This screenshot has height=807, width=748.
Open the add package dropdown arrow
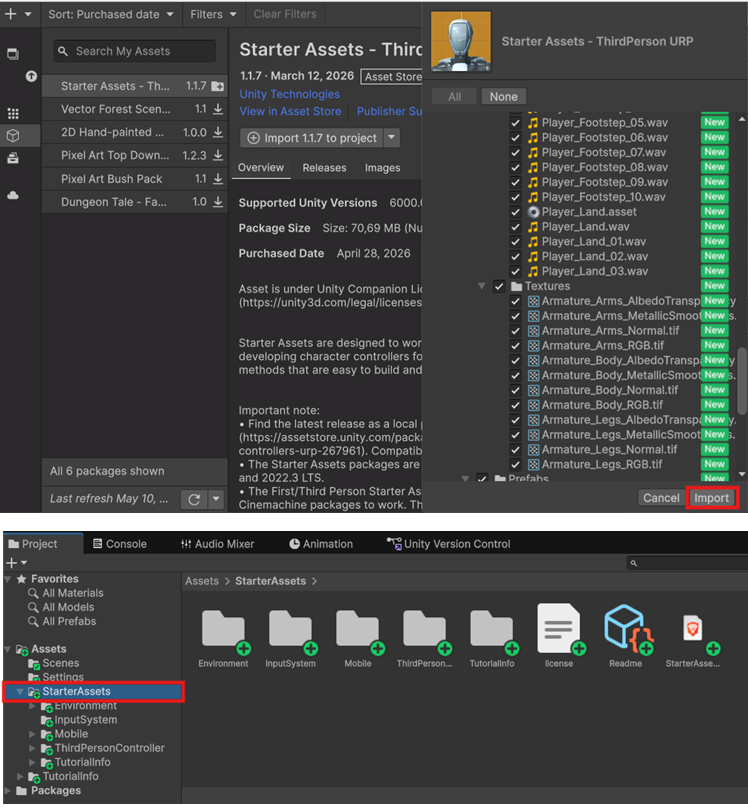[28, 14]
